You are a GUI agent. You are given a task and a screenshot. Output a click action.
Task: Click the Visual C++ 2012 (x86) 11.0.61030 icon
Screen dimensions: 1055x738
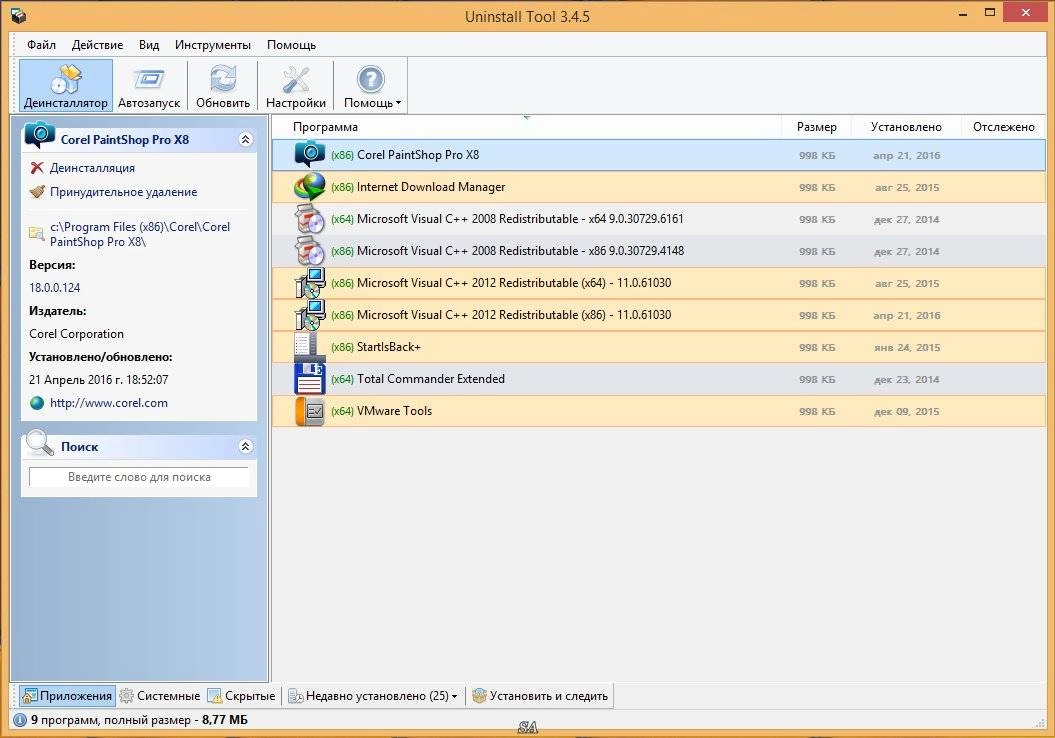pyautogui.click(x=310, y=315)
